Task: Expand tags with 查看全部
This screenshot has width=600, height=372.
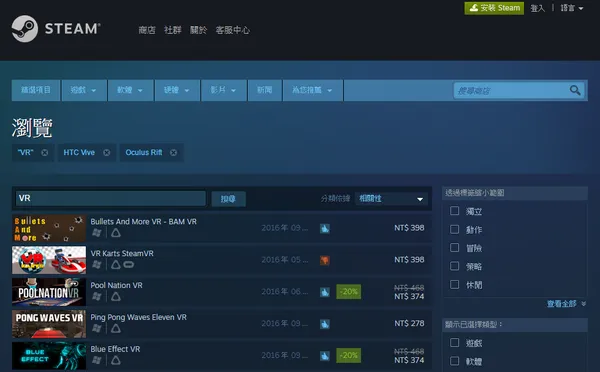Action: (566, 304)
